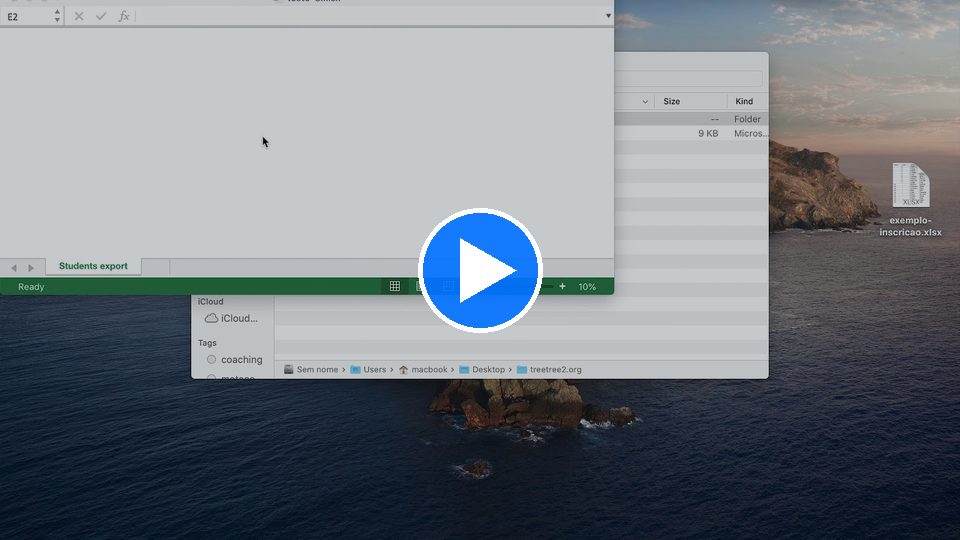Image resolution: width=960 pixels, height=540 pixels.
Task: Go to previous sheet with left arrow
Action: click(x=14, y=268)
